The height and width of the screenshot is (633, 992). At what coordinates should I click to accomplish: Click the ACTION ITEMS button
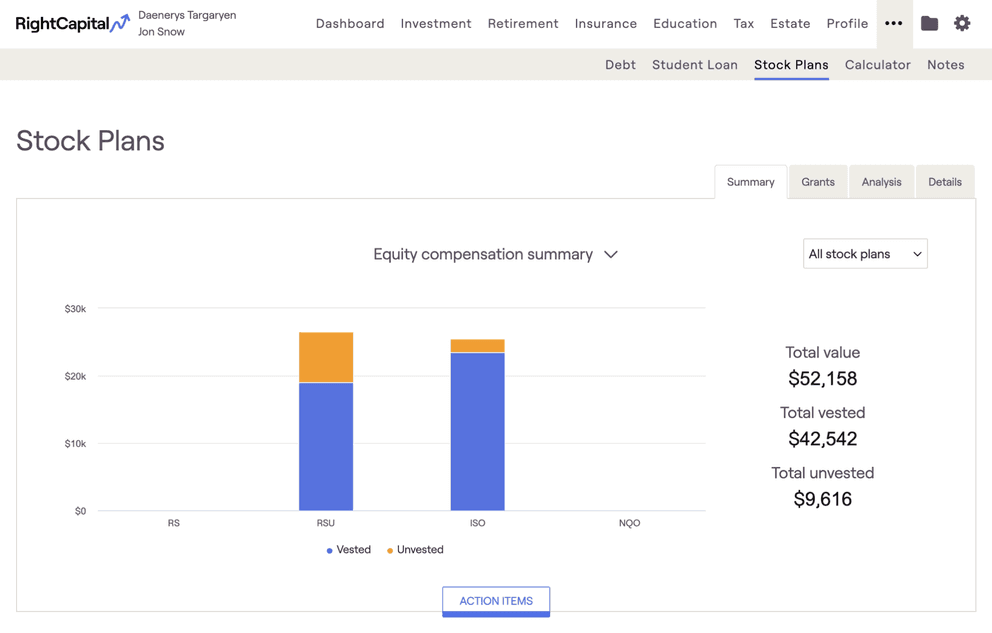496,601
